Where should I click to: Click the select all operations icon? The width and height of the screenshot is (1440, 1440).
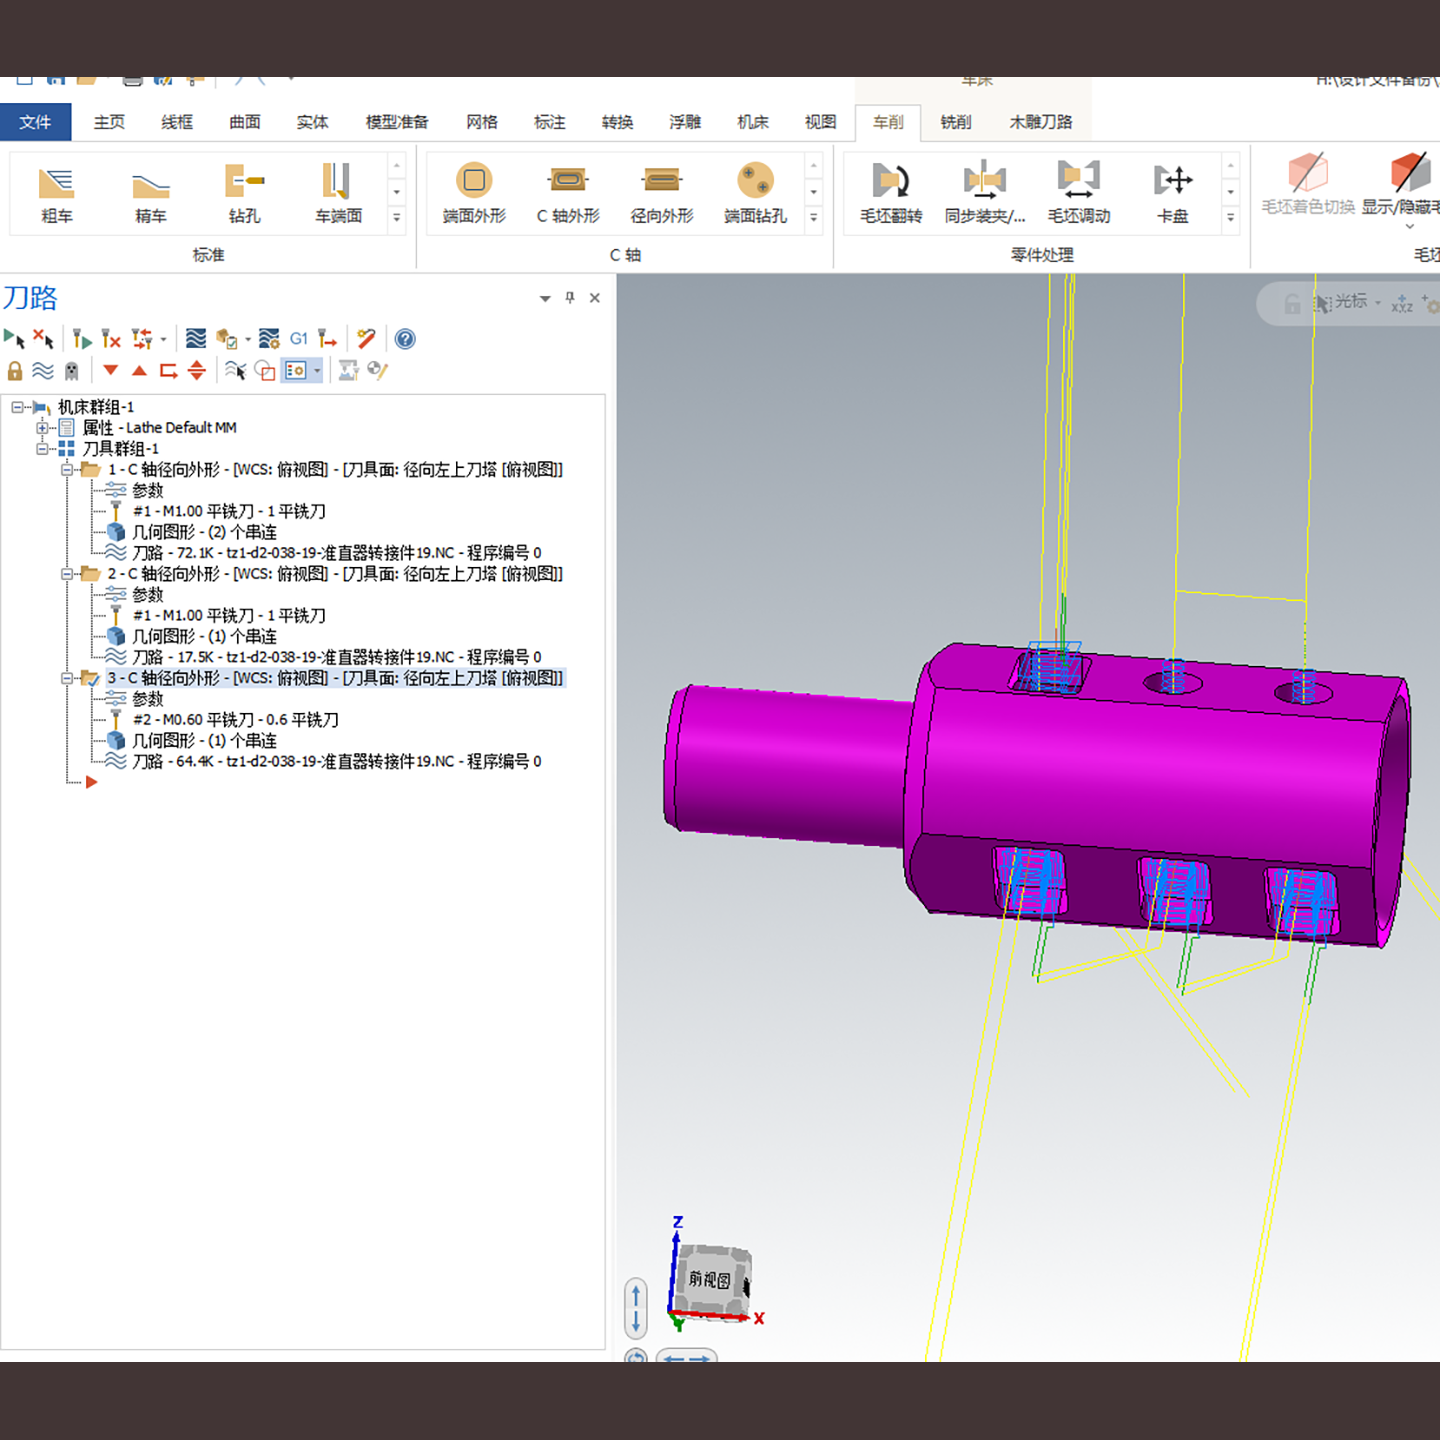pyautogui.click(x=14, y=339)
